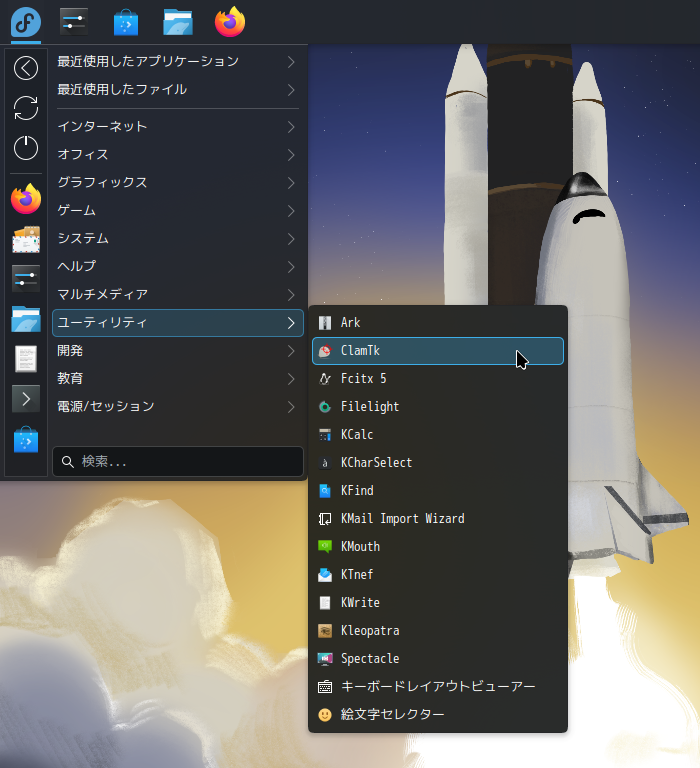Open the mail client favorite in sidebar
Image resolution: width=700 pixels, height=768 pixels.
point(26,240)
